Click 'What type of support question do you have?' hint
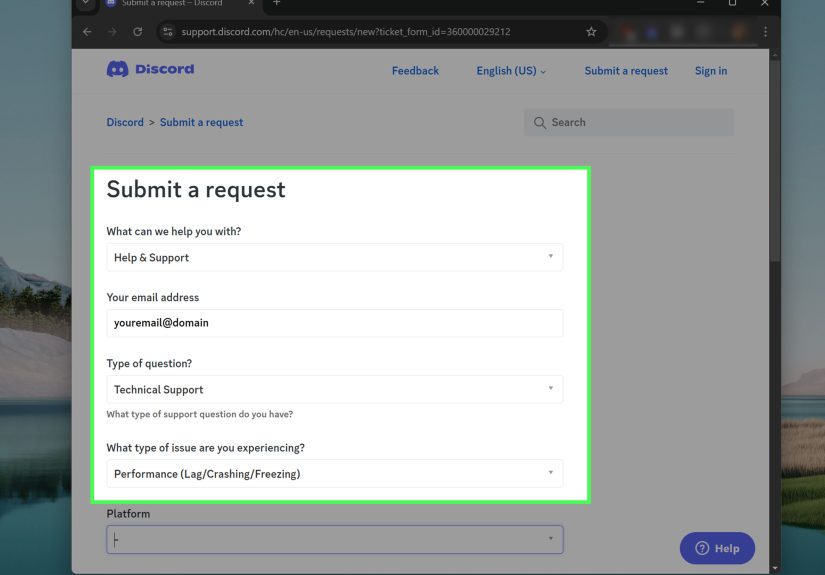 pyautogui.click(x=199, y=414)
